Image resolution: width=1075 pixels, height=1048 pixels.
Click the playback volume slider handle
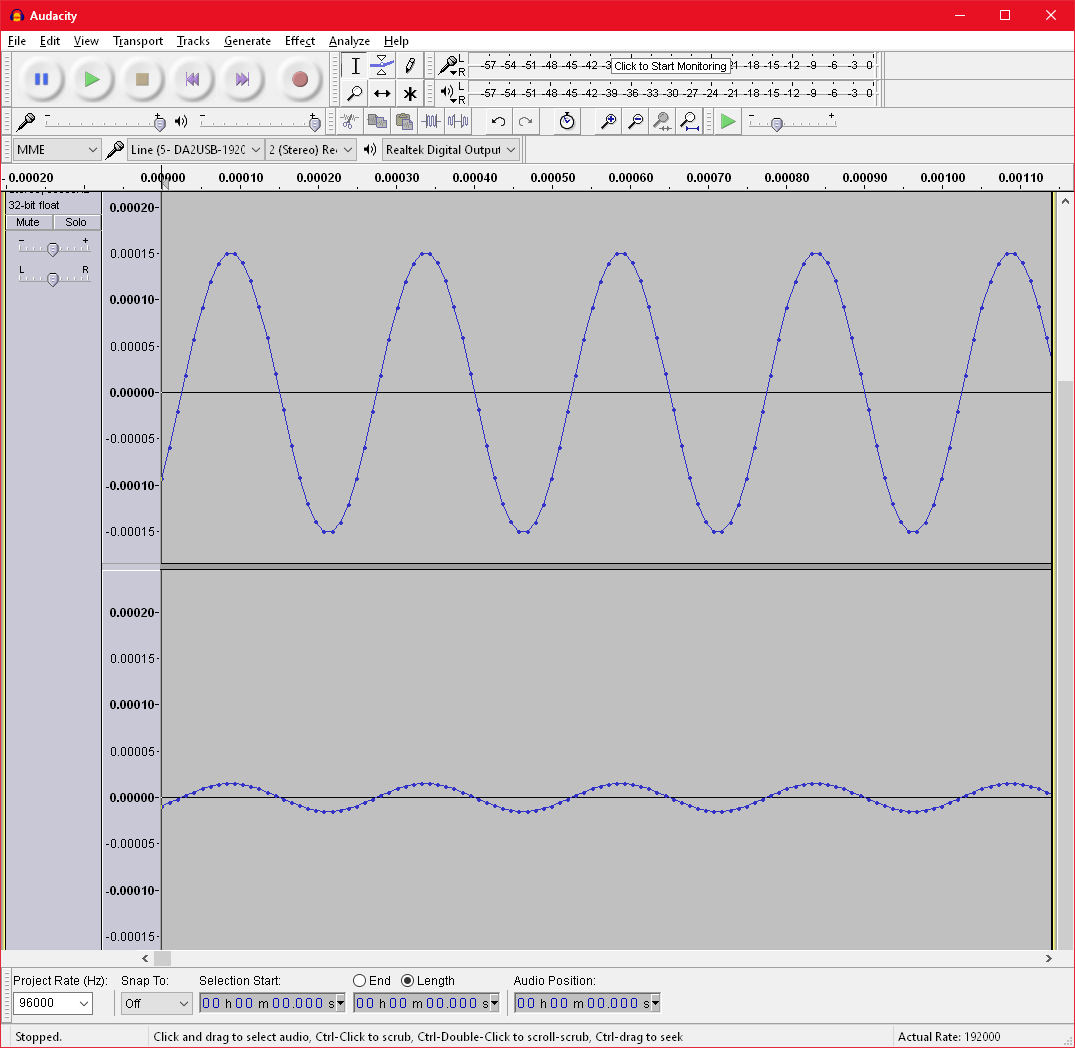coord(315,123)
